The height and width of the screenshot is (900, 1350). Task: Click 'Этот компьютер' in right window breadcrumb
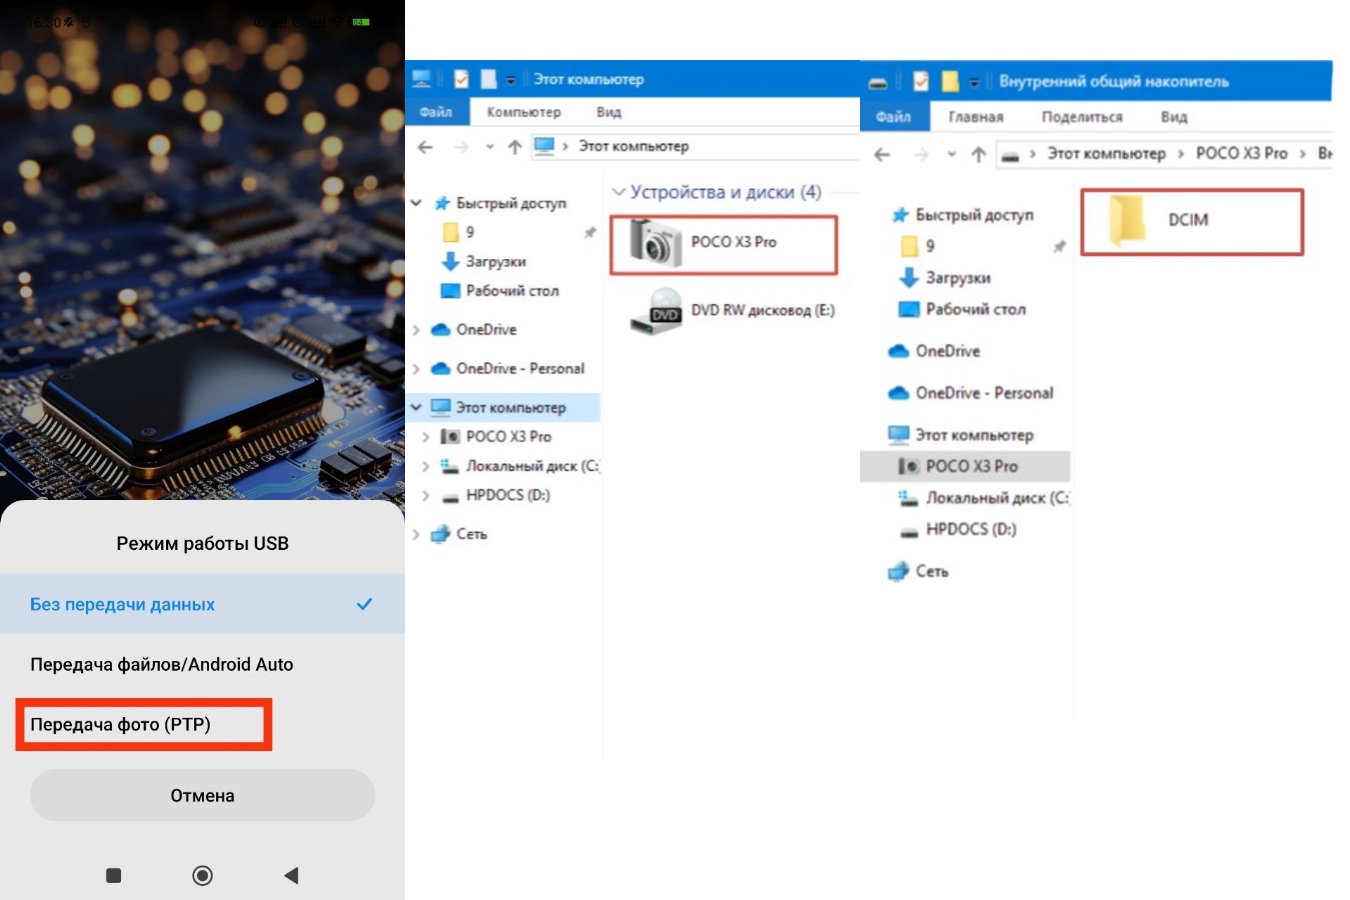pyautogui.click(x=1106, y=154)
